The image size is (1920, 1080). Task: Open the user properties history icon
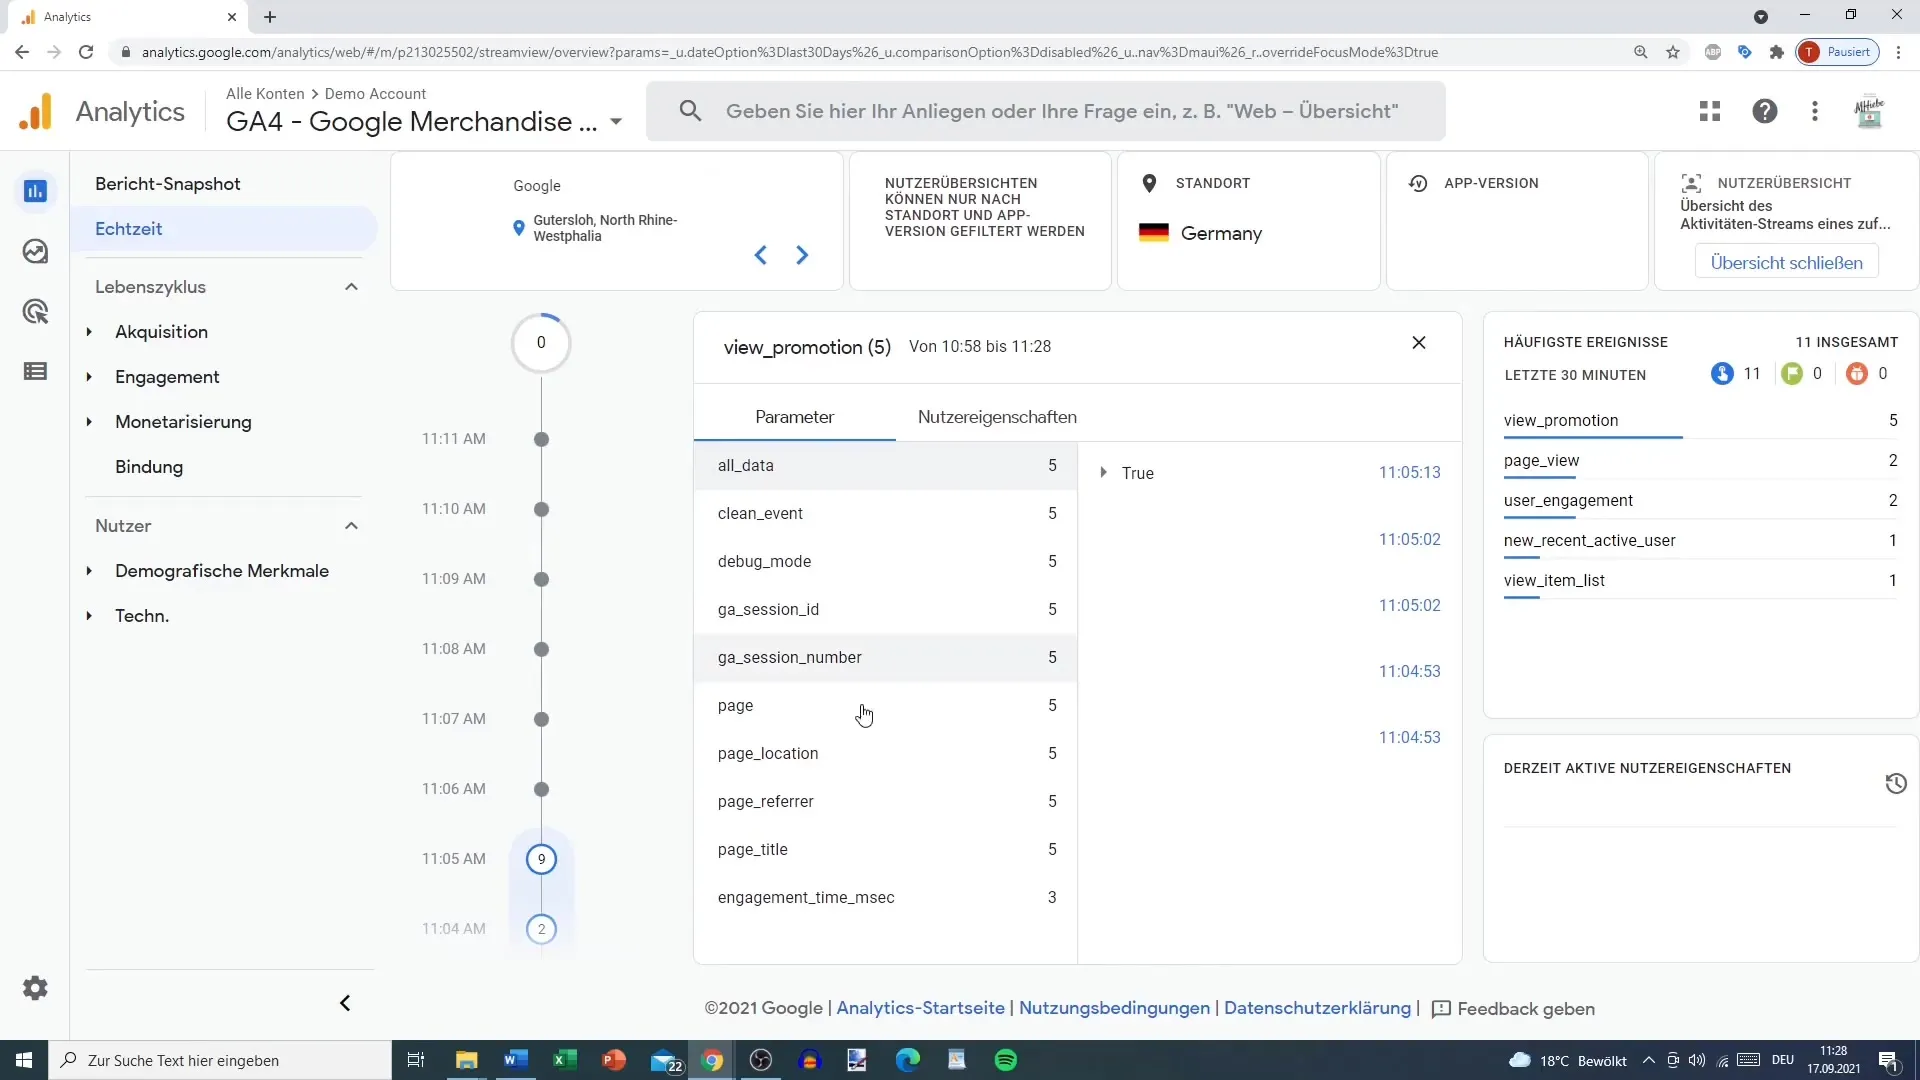click(x=1896, y=783)
